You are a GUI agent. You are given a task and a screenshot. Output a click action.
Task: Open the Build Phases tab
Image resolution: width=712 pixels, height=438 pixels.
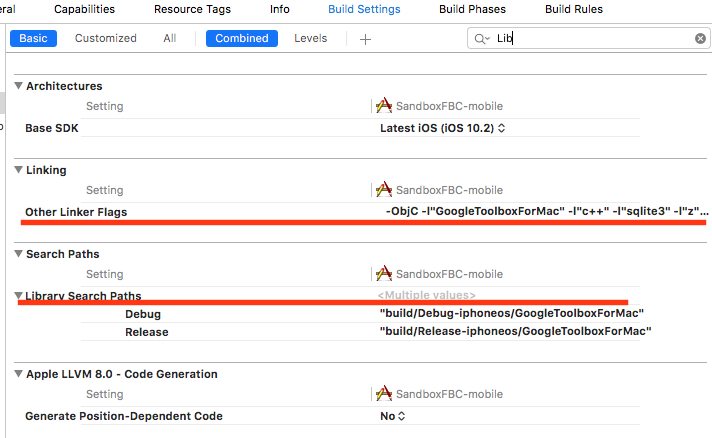click(x=472, y=9)
